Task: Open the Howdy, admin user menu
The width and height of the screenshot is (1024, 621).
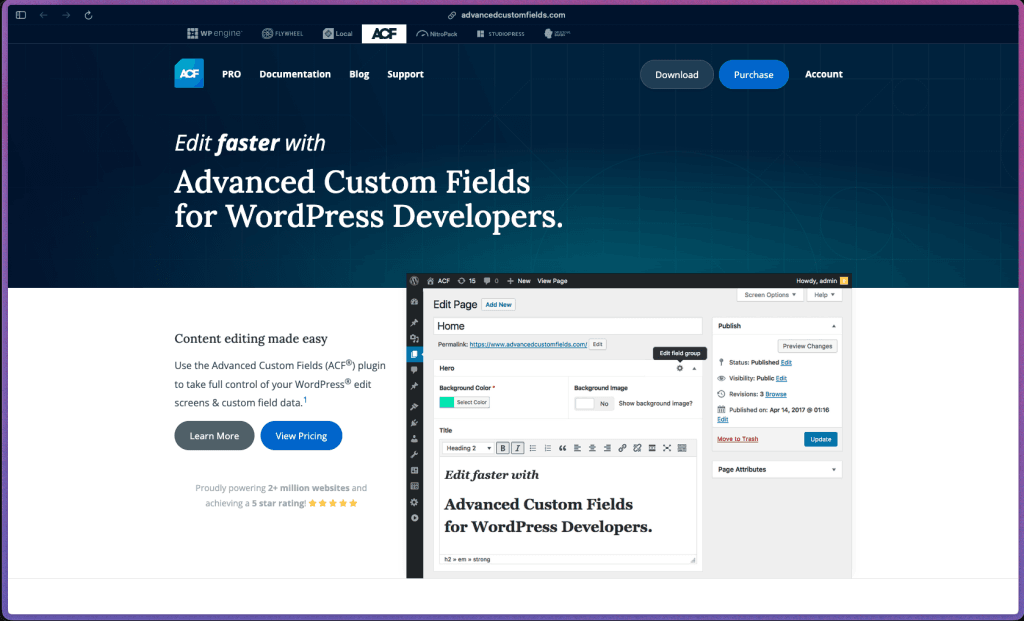Action: [822, 281]
